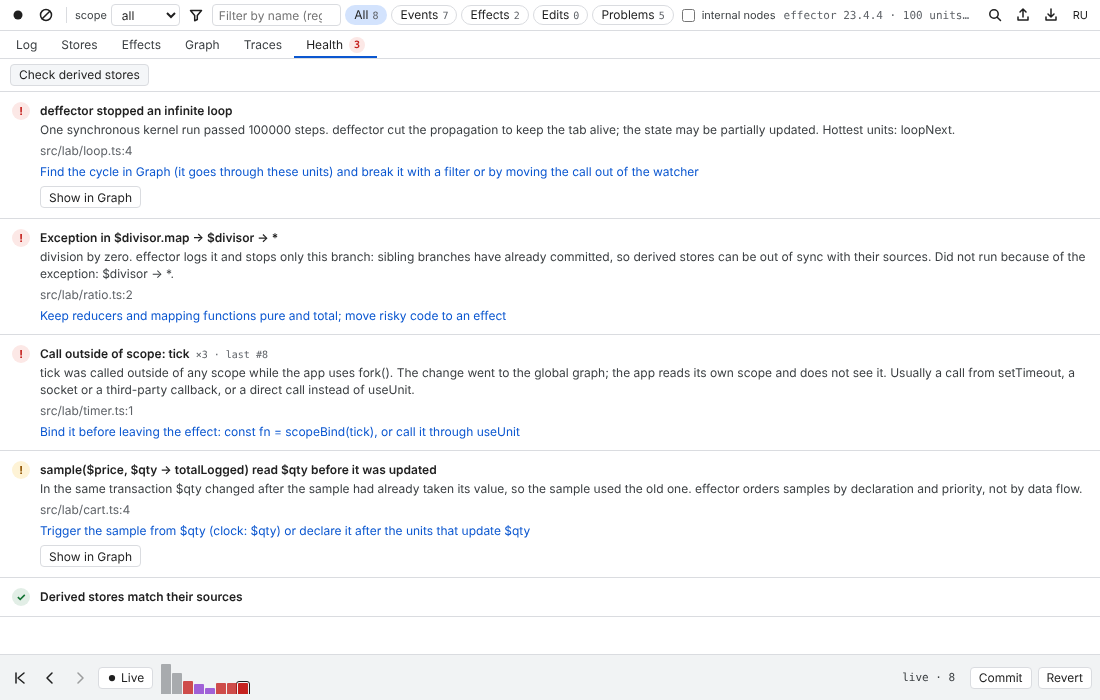Open the scope dropdown
This screenshot has width=1100, height=700.
click(x=146, y=15)
